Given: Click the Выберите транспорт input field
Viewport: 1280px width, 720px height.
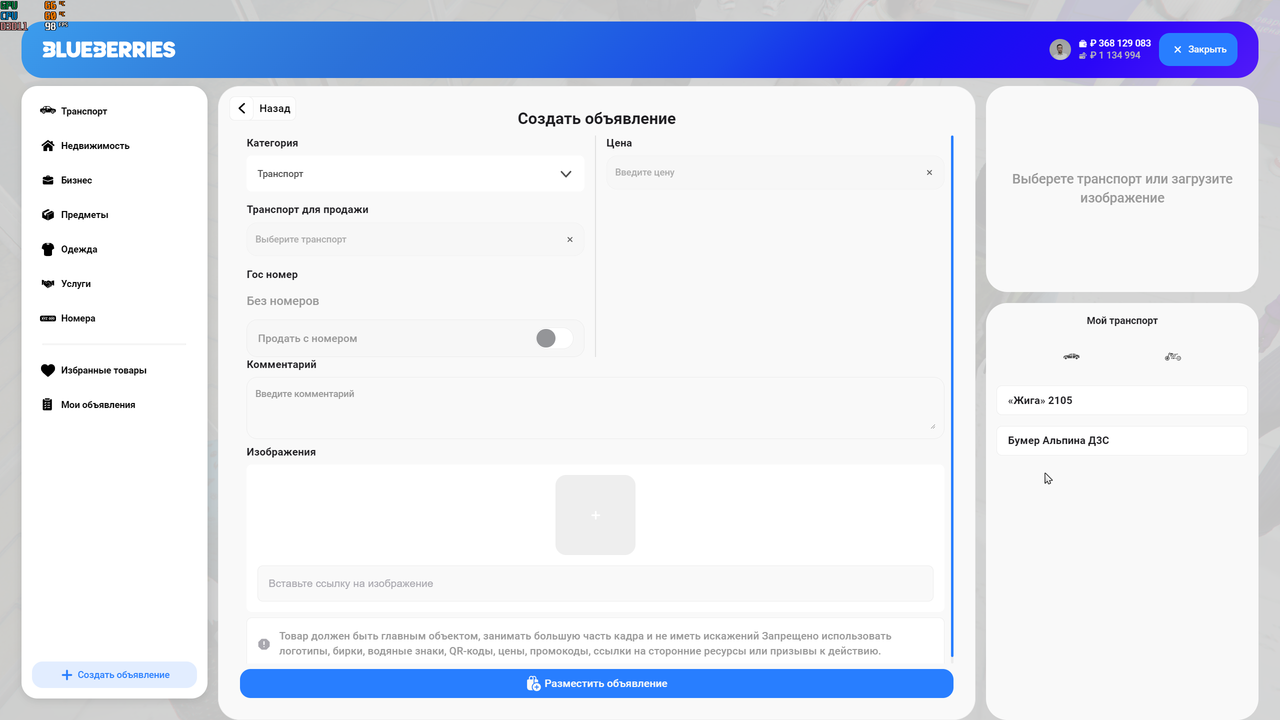Looking at the screenshot, I should [x=415, y=239].
